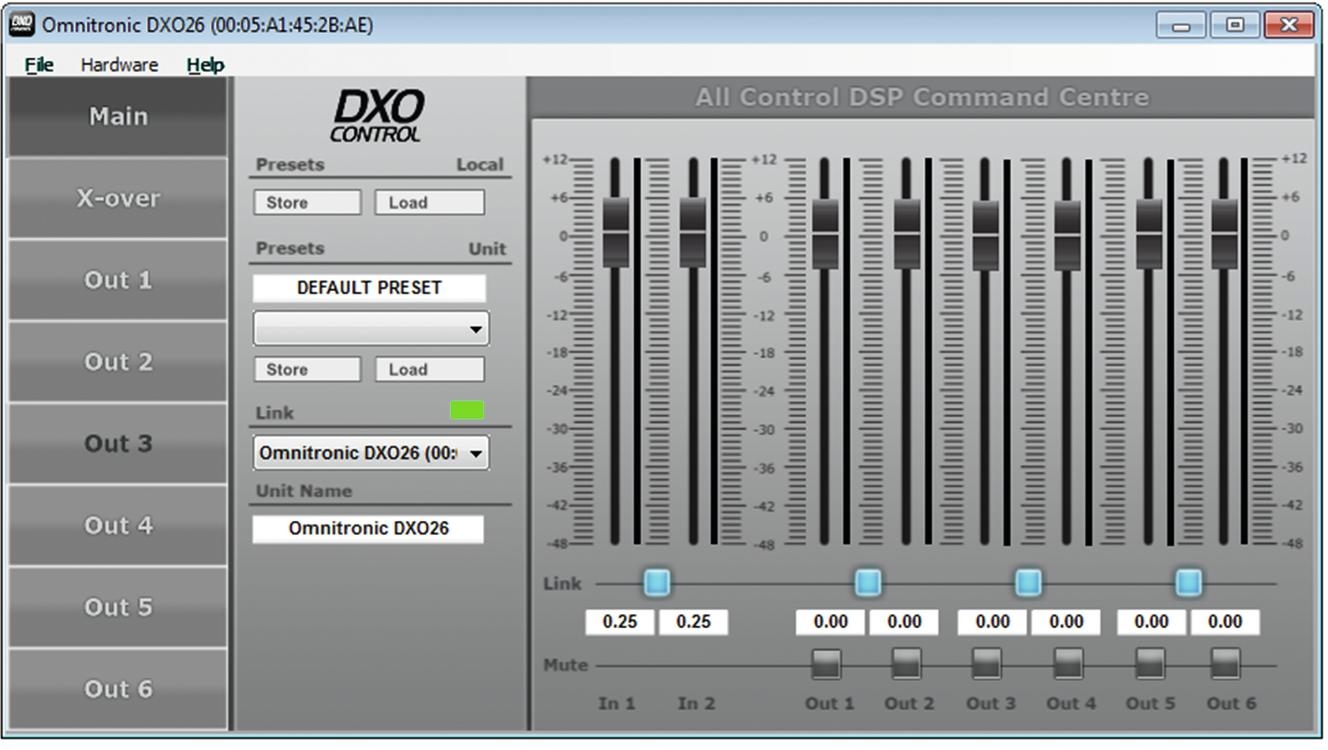Click the Out 5 gain value field
This screenshot has height=750, width=1328.
click(x=1151, y=622)
